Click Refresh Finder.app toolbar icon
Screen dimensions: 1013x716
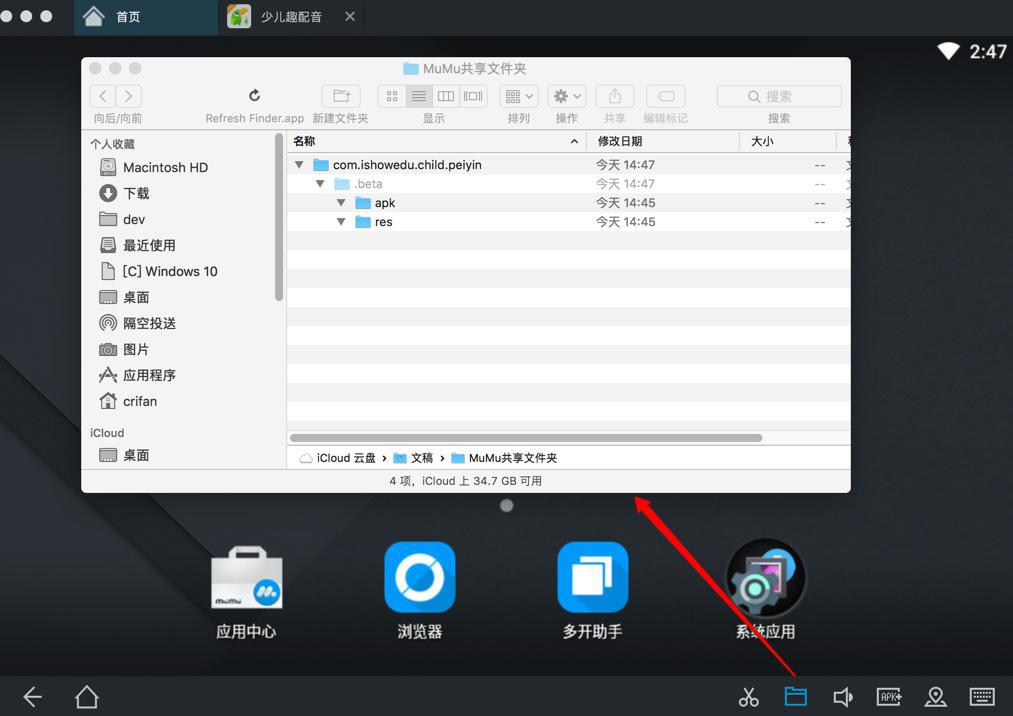click(x=255, y=96)
